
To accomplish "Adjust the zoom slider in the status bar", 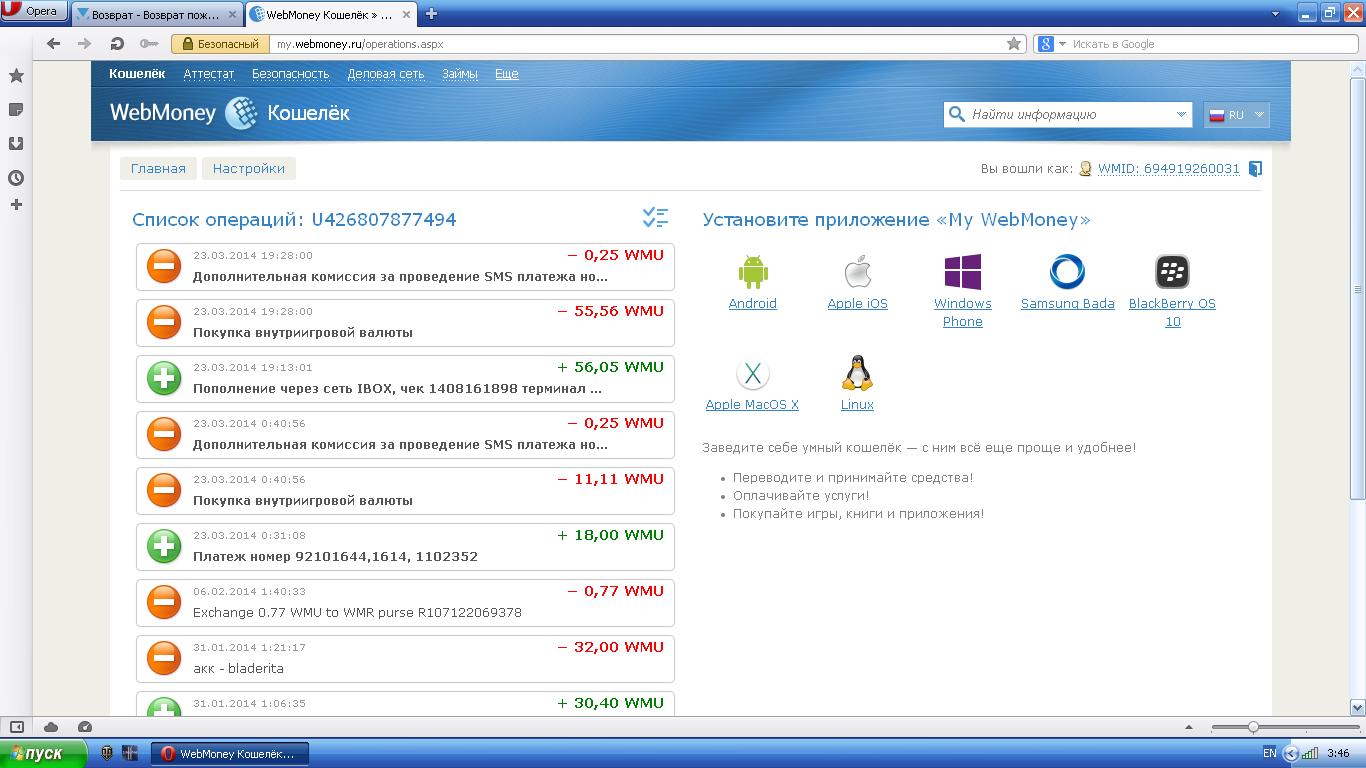I will 1252,727.
